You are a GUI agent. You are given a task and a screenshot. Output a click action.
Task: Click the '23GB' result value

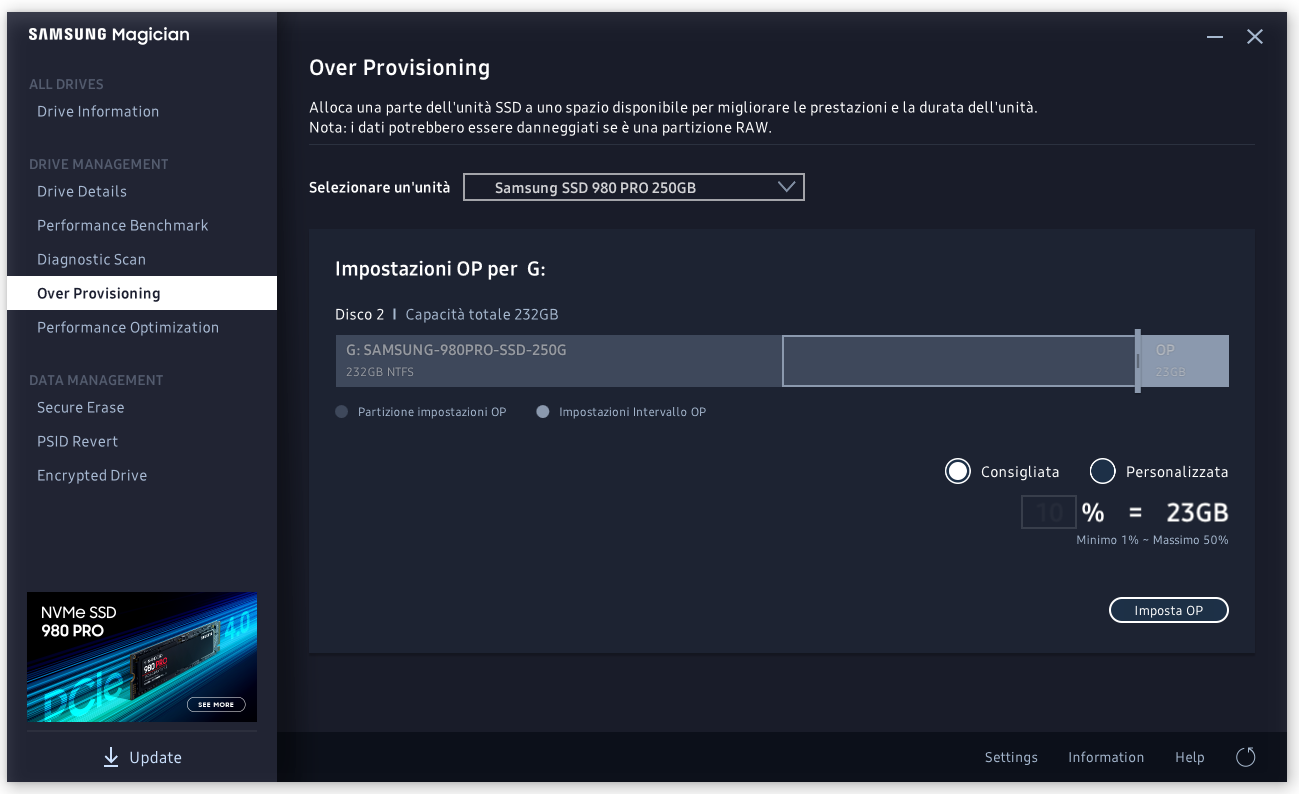1197,513
